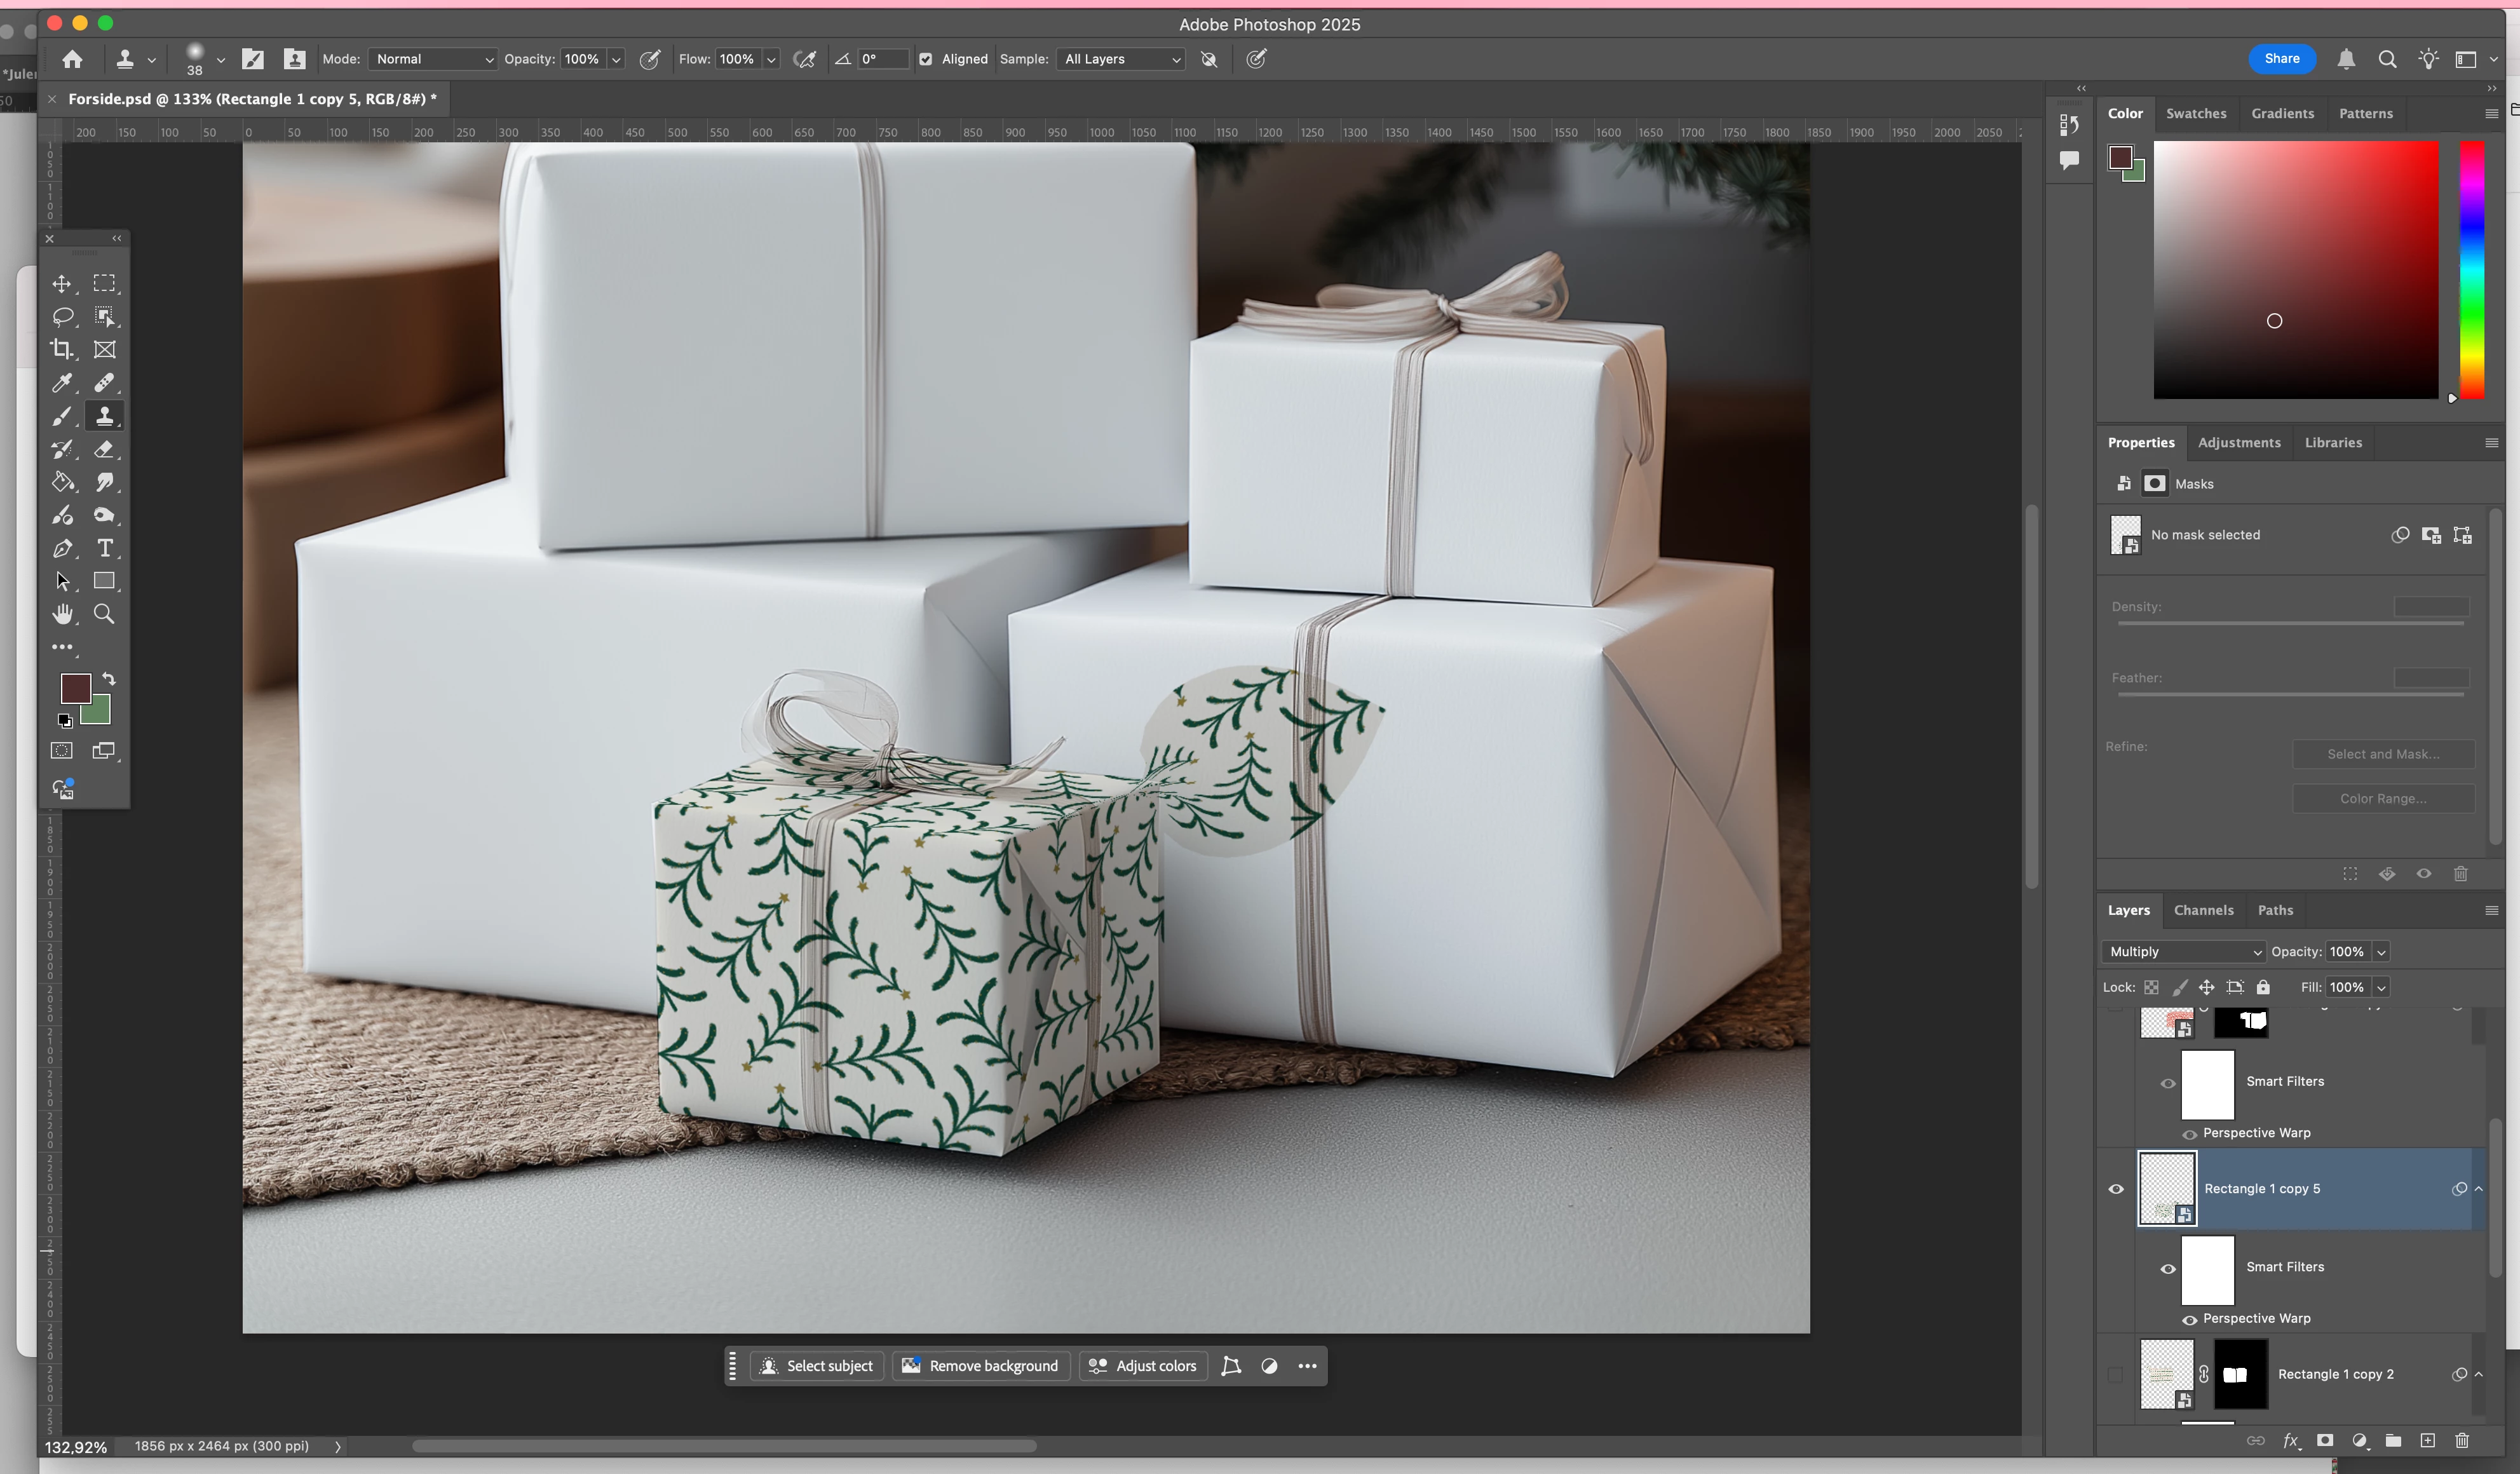Select the Eyedropper tool
The image size is (2520, 1474).
62,383
